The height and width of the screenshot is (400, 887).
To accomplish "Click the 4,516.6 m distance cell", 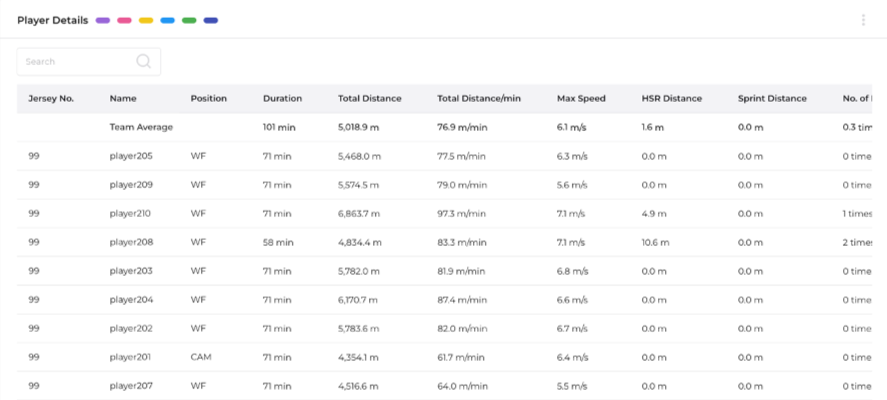I will coord(358,386).
